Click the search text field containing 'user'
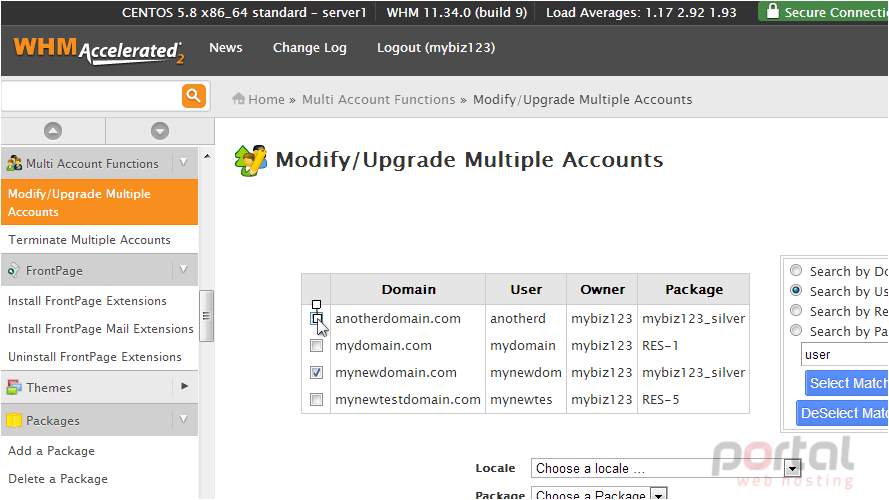 (844, 355)
